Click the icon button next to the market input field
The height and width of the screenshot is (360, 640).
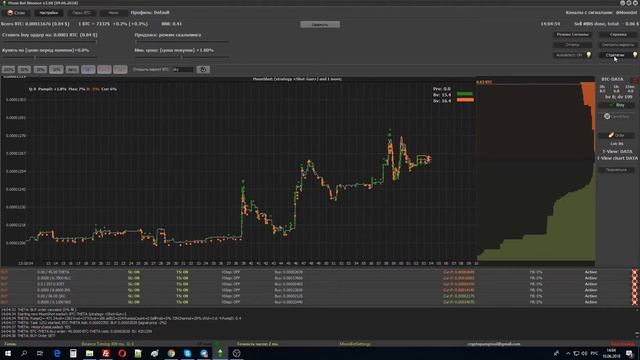click(203, 69)
